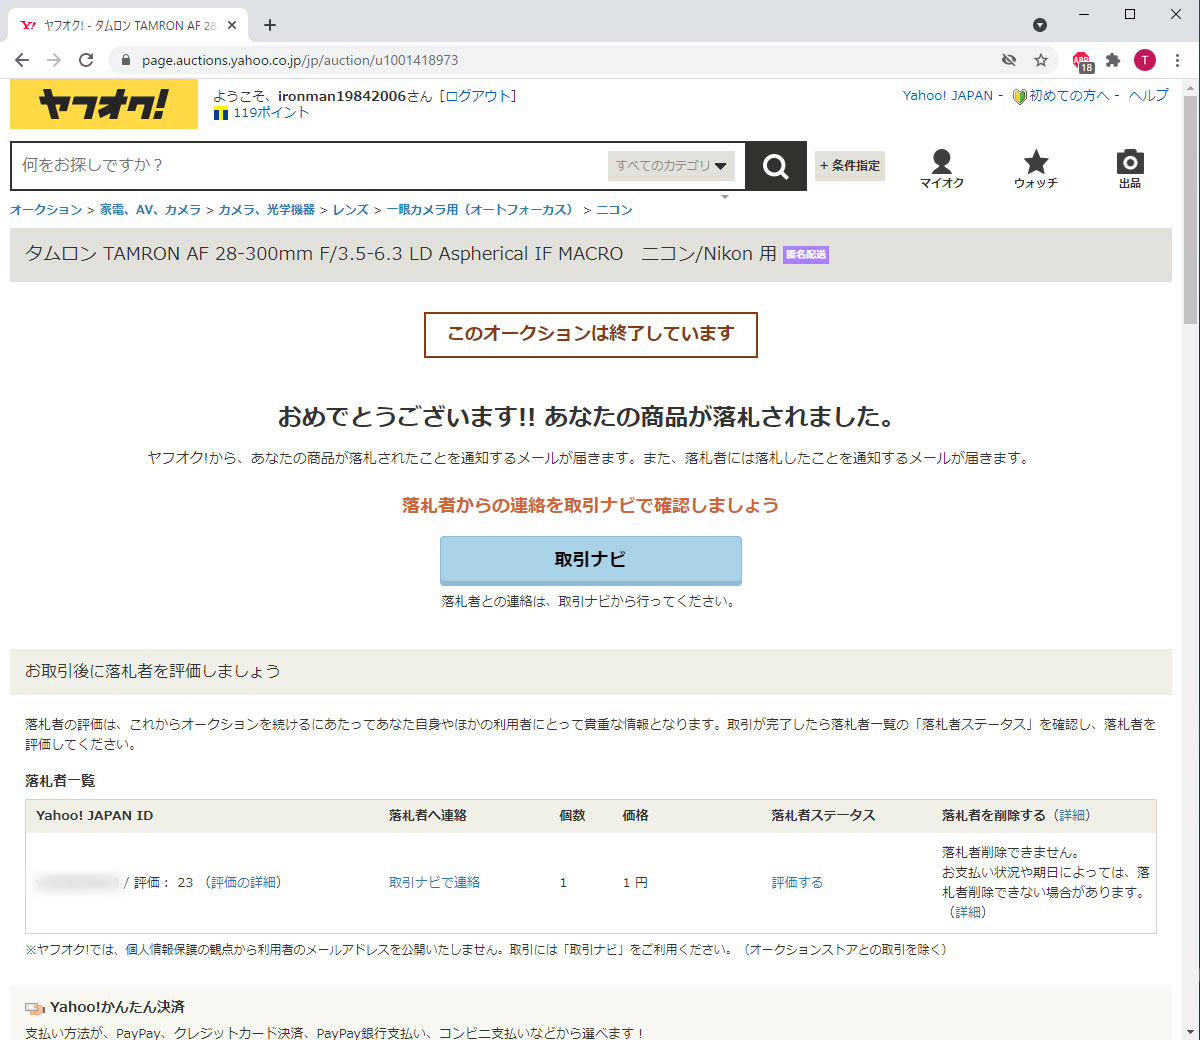Click the page vertical scrollbar
This screenshot has height=1040, width=1200.
click(1189, 210)
